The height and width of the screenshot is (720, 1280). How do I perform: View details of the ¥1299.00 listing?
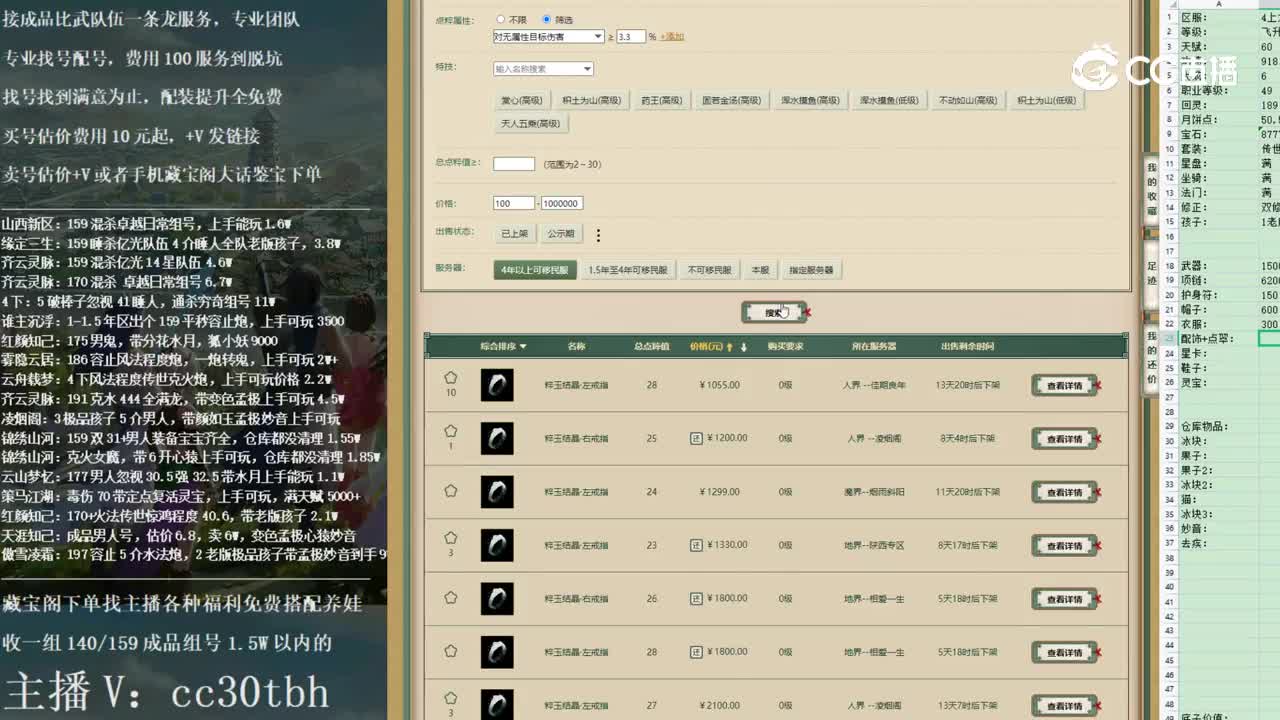pyautogui.click(x=1064, y=492)
